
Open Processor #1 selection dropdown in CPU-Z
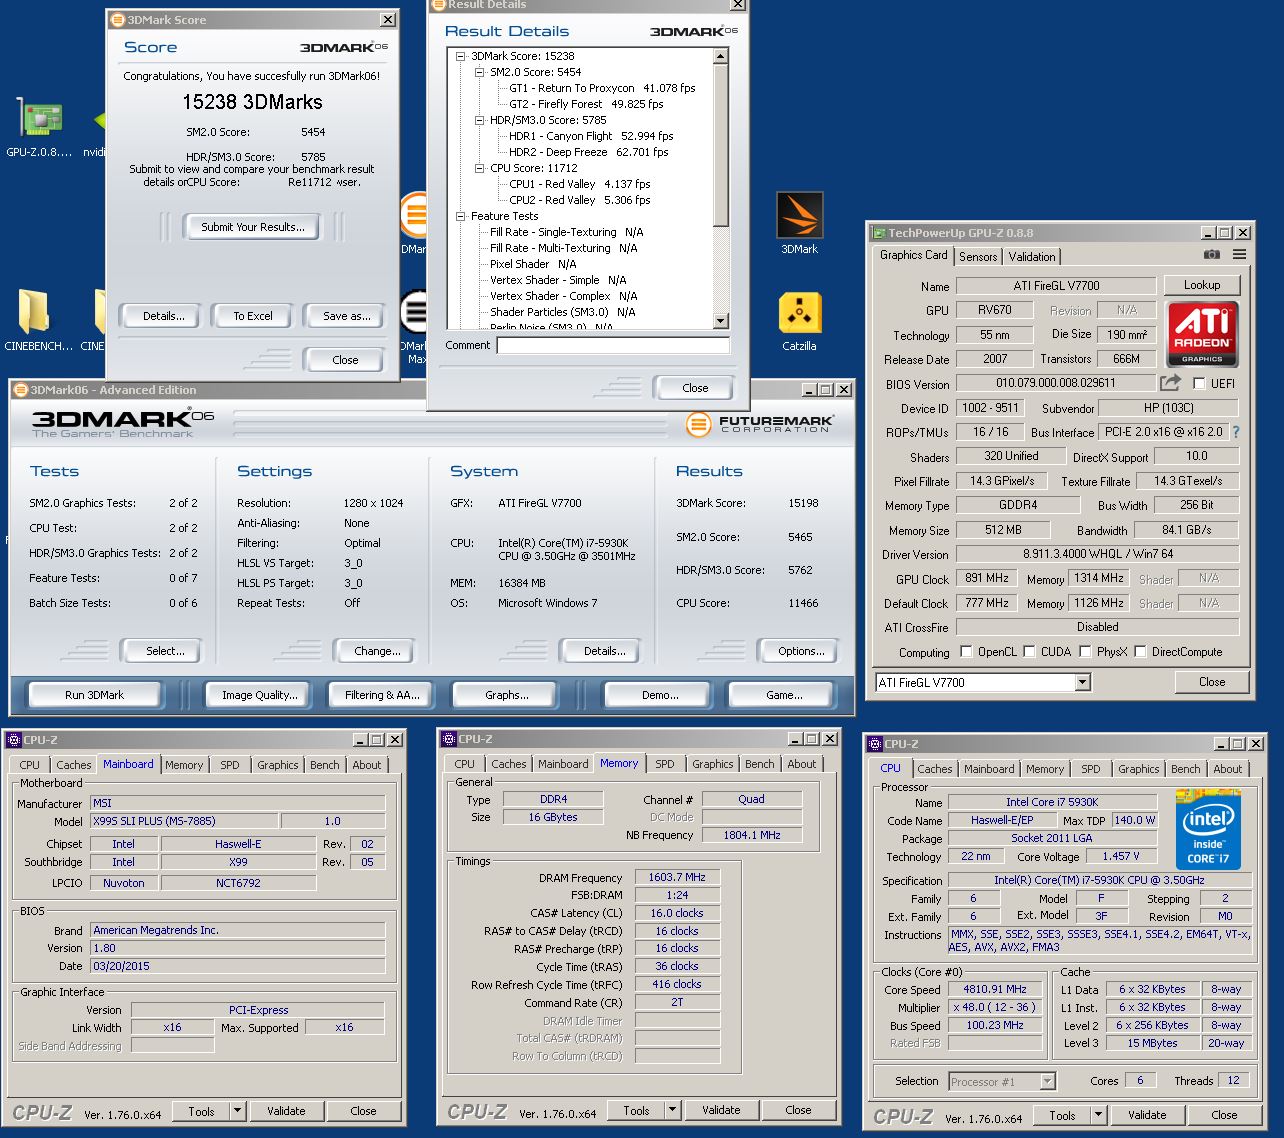tap(1048, 1081)
